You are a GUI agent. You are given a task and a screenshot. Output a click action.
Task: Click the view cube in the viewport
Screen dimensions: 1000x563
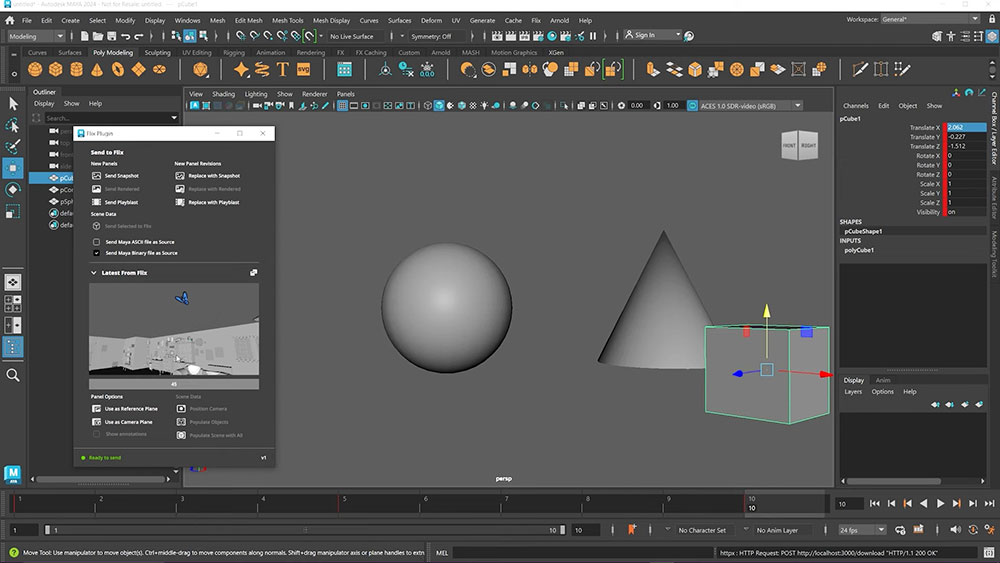point(798,146)
